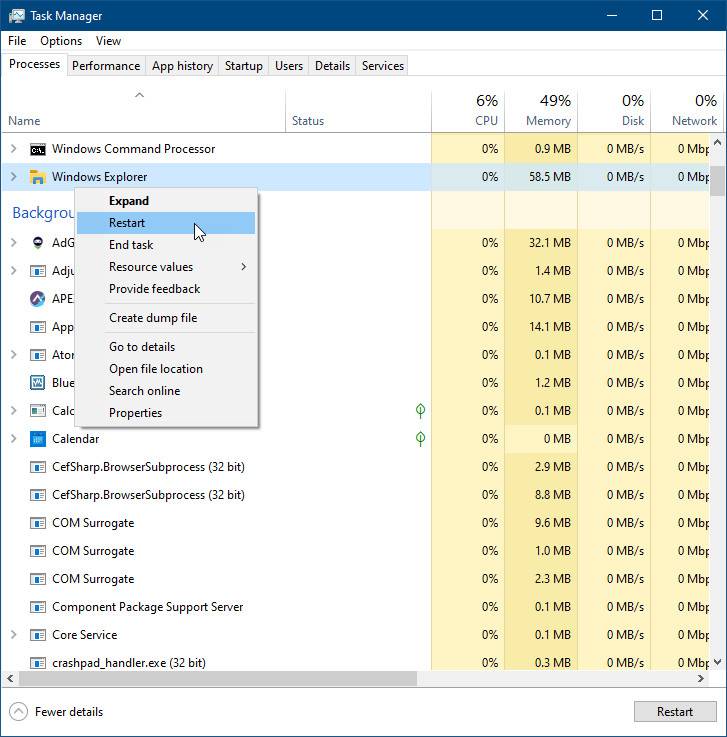
Task: Sort by the Memory column header
Action: point(541,110)
